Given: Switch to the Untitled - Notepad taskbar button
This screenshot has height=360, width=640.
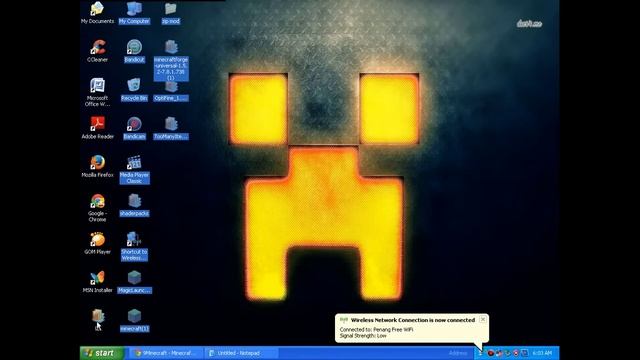Looking at the screenshot, I should [241, 353].
